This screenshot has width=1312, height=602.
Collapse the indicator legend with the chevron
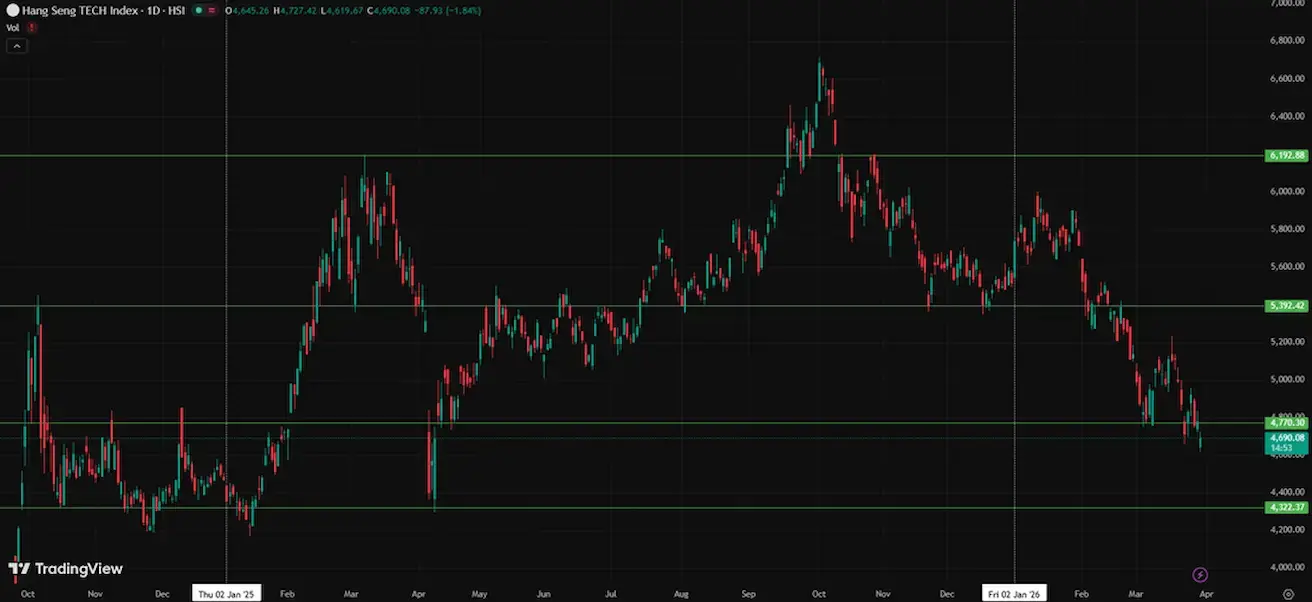point(17,45)
